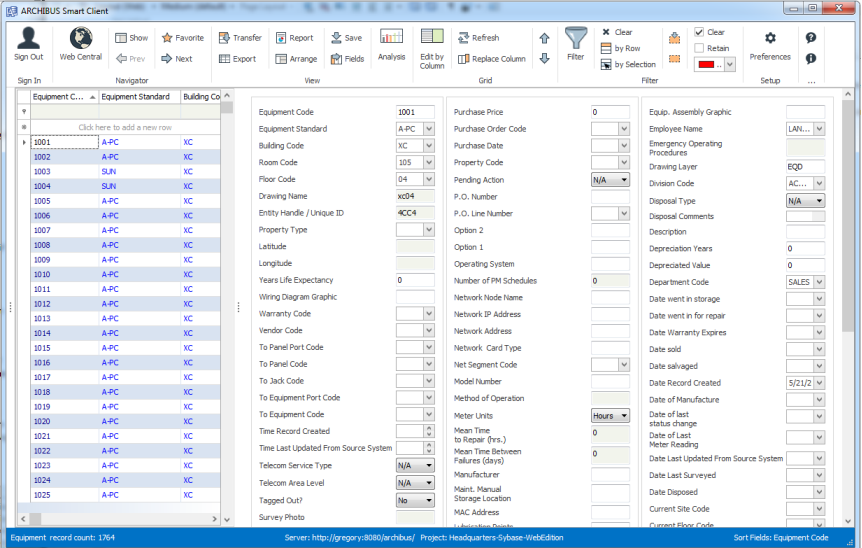Open the Analysis chart tool
The image size is (862, 548).
click(x=391, y=45)
